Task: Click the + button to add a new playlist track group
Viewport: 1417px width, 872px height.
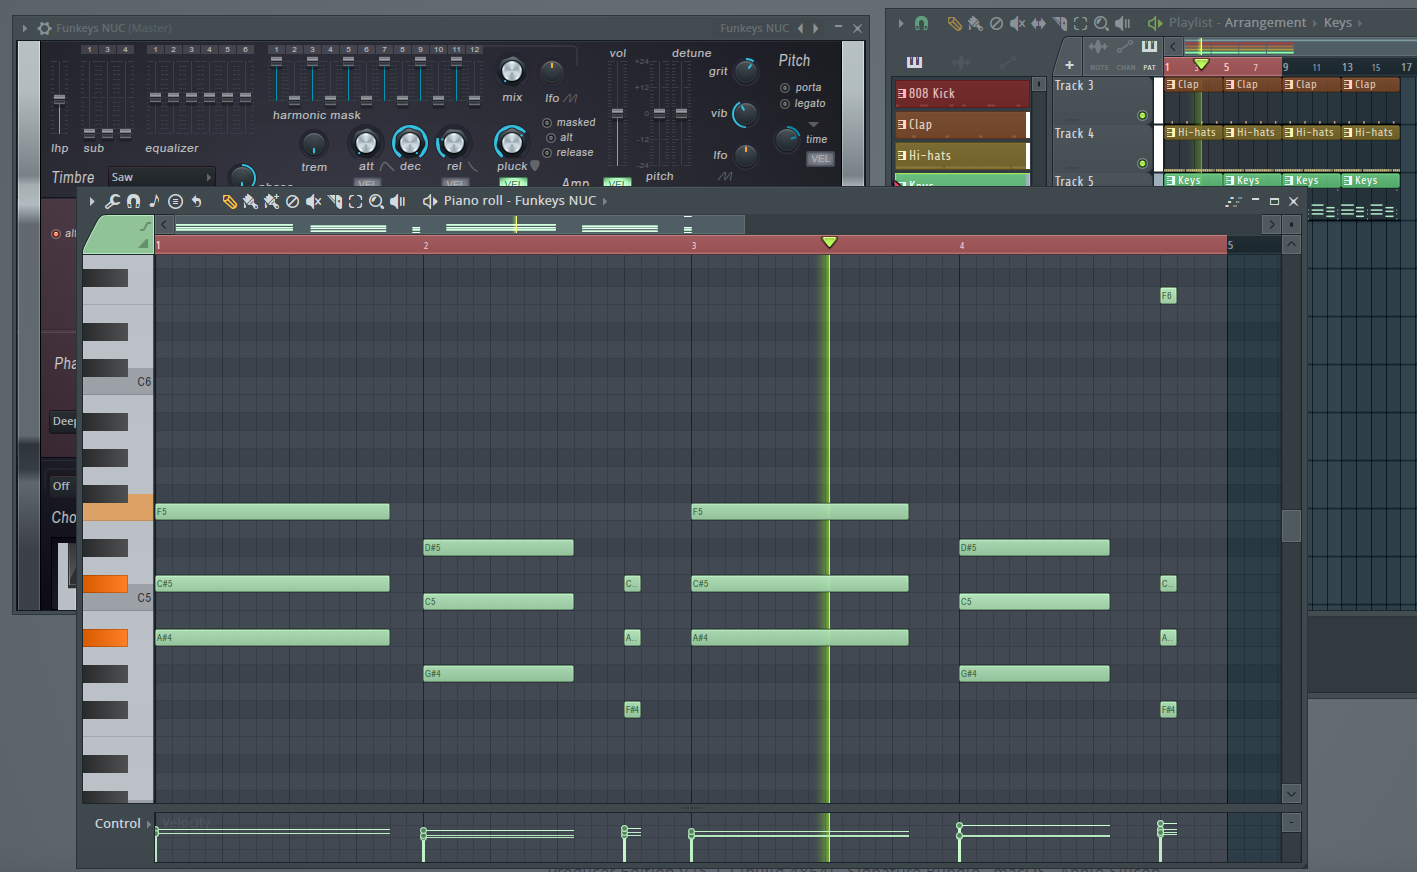Action: (x=1068, y=66)
